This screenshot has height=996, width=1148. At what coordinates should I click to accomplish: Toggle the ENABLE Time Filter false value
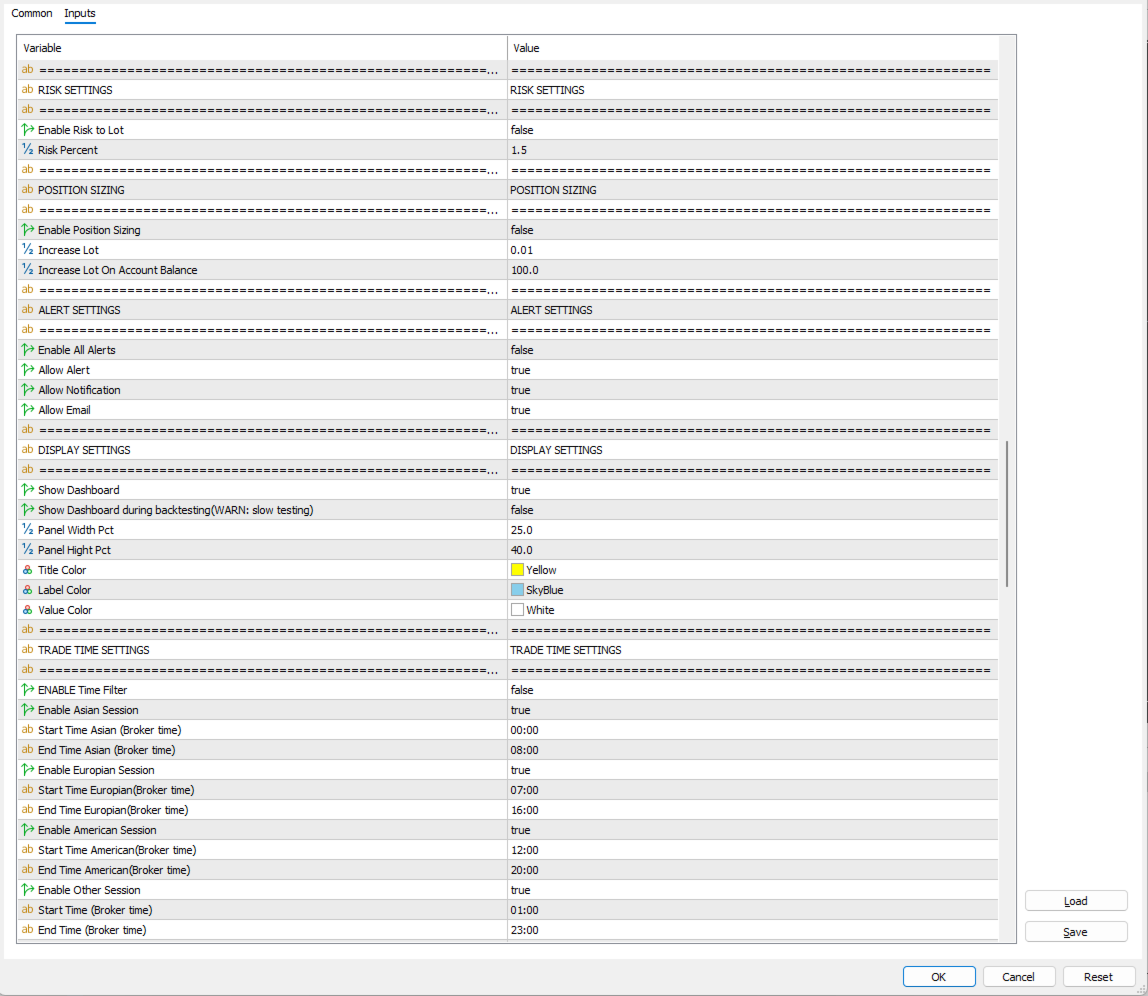tap(753, 690)
